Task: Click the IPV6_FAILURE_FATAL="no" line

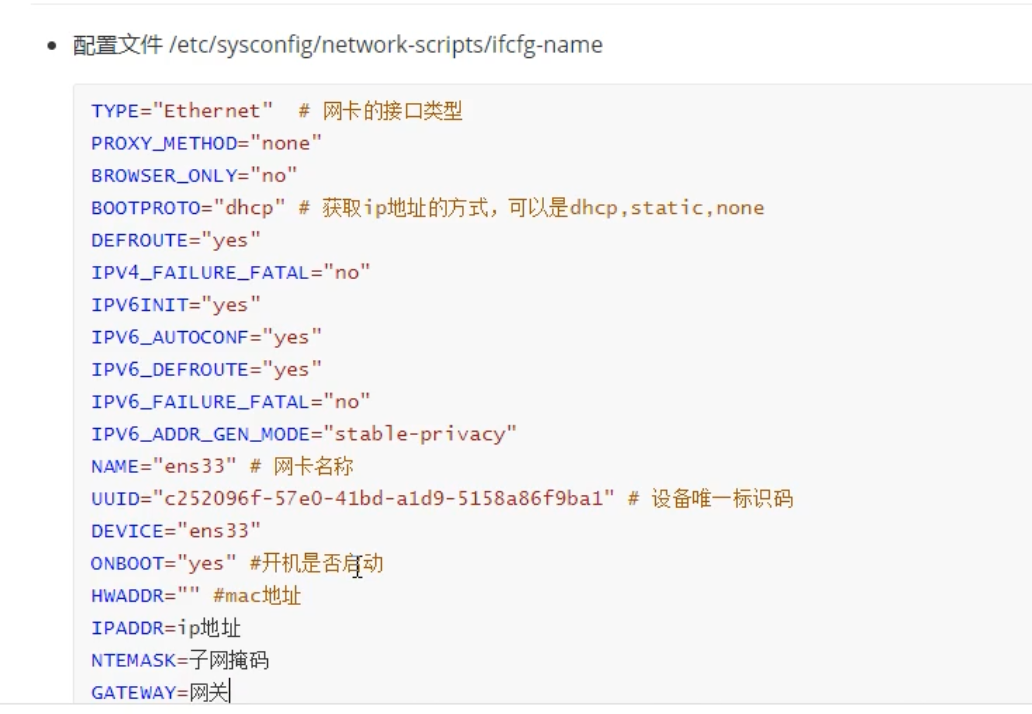Action: point(231,401)
